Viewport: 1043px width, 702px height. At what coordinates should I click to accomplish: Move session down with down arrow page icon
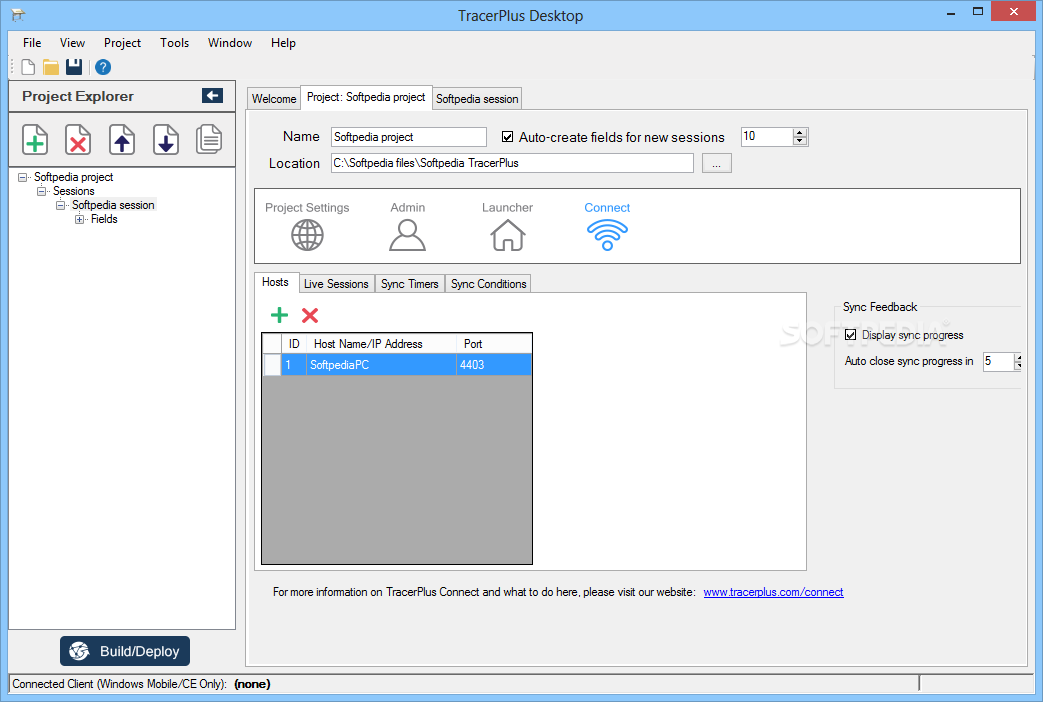point(166,140)
